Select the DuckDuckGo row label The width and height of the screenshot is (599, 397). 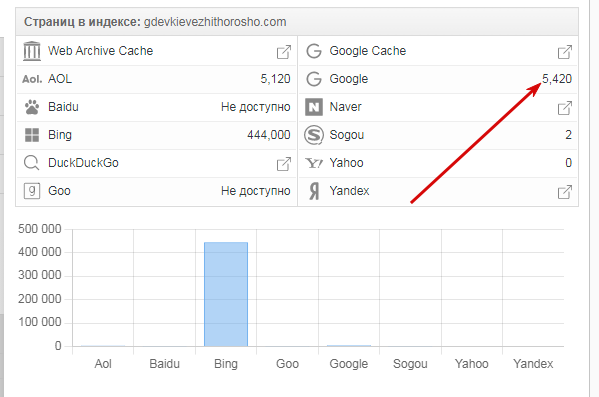click(x=83, y=163)
